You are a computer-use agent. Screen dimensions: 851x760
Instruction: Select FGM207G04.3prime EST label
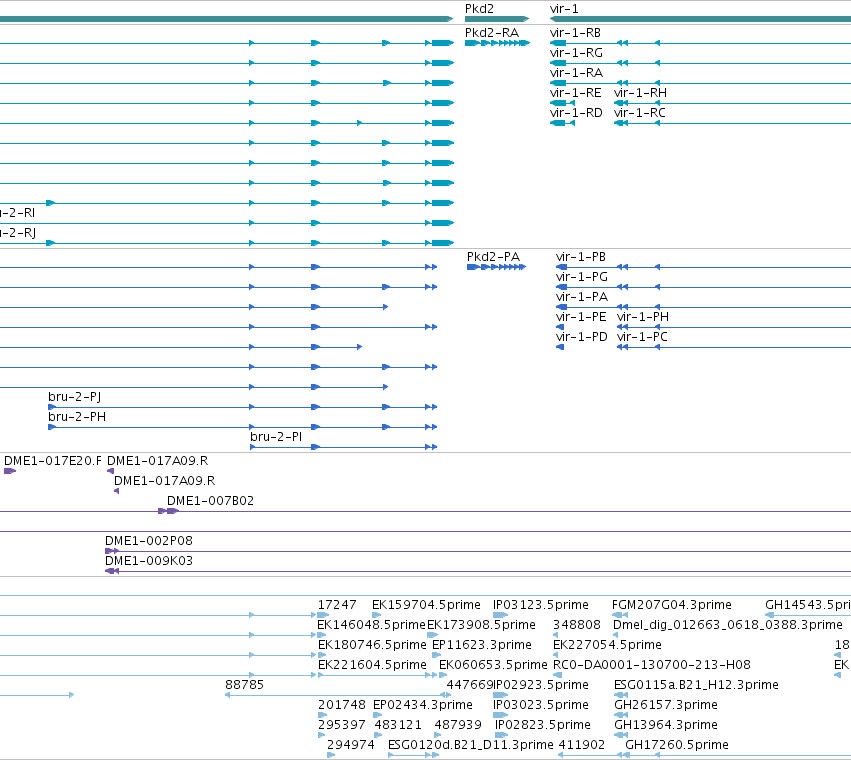672,605
